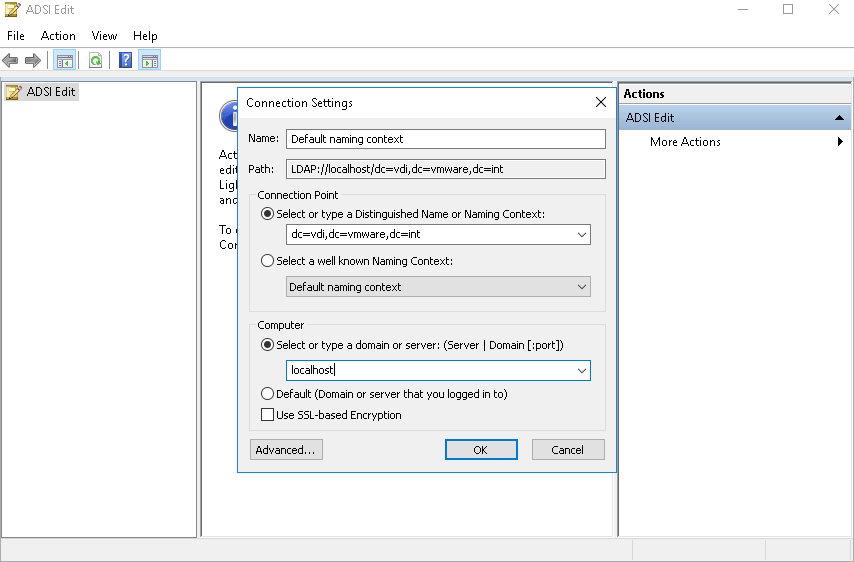Open the Help toolbar icon
The image size is (854, 562).
125,60
